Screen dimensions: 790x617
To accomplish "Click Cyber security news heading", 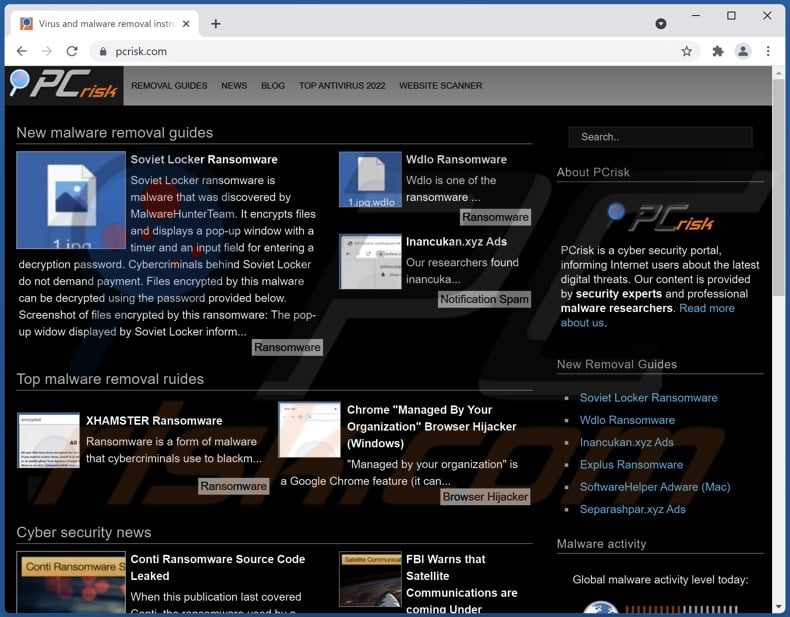I will click(x=84, y=532).
